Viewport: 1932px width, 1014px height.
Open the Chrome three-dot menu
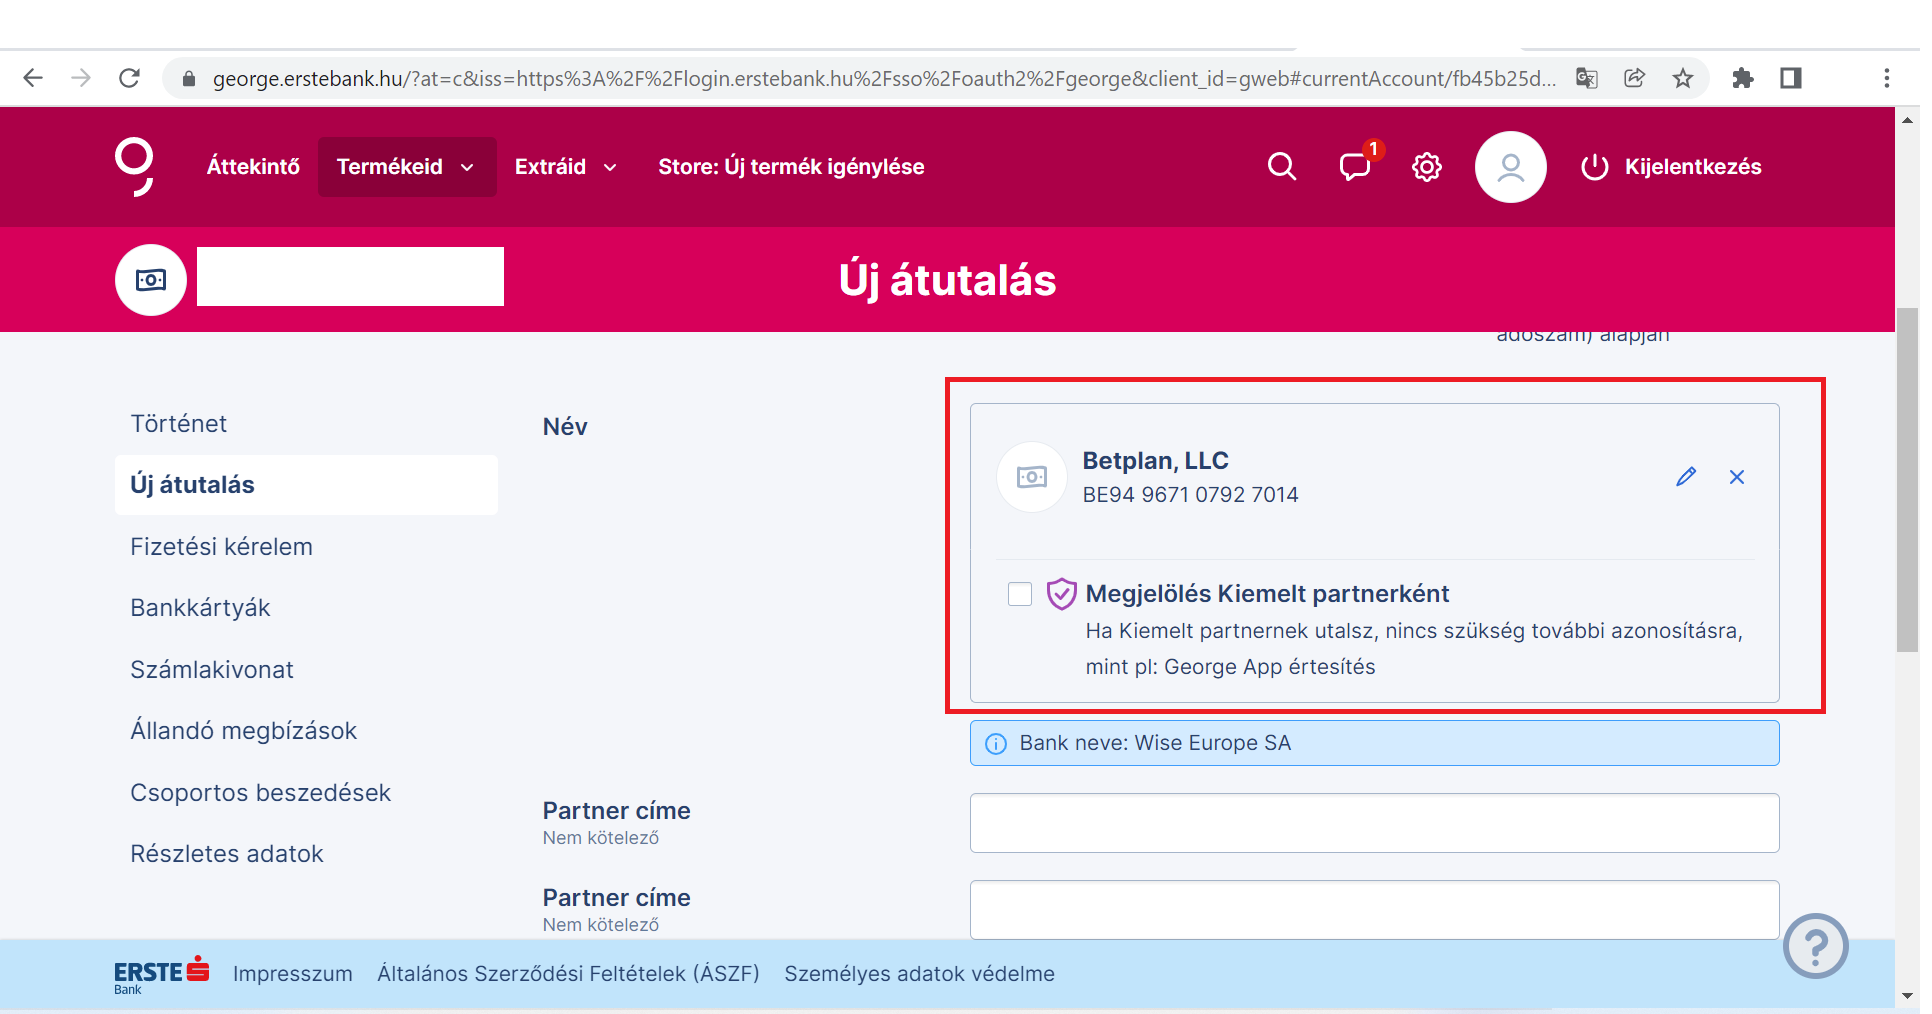(1887, 78)
